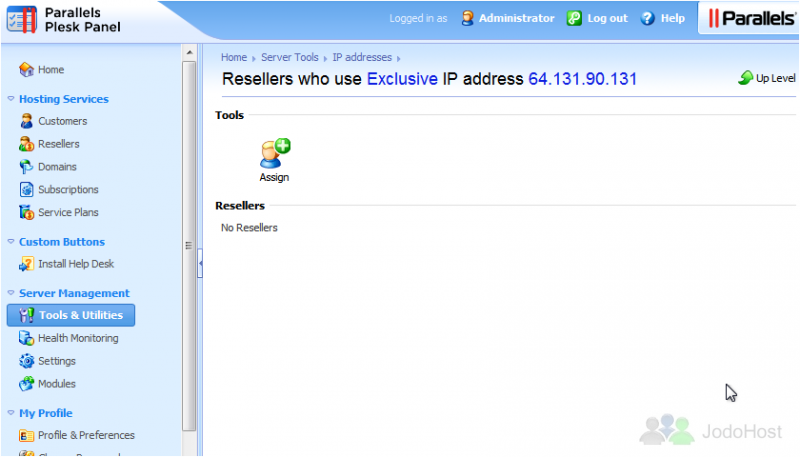Click the Service Plans icon
The image size is (800, 457).
[x=27, y=212]
